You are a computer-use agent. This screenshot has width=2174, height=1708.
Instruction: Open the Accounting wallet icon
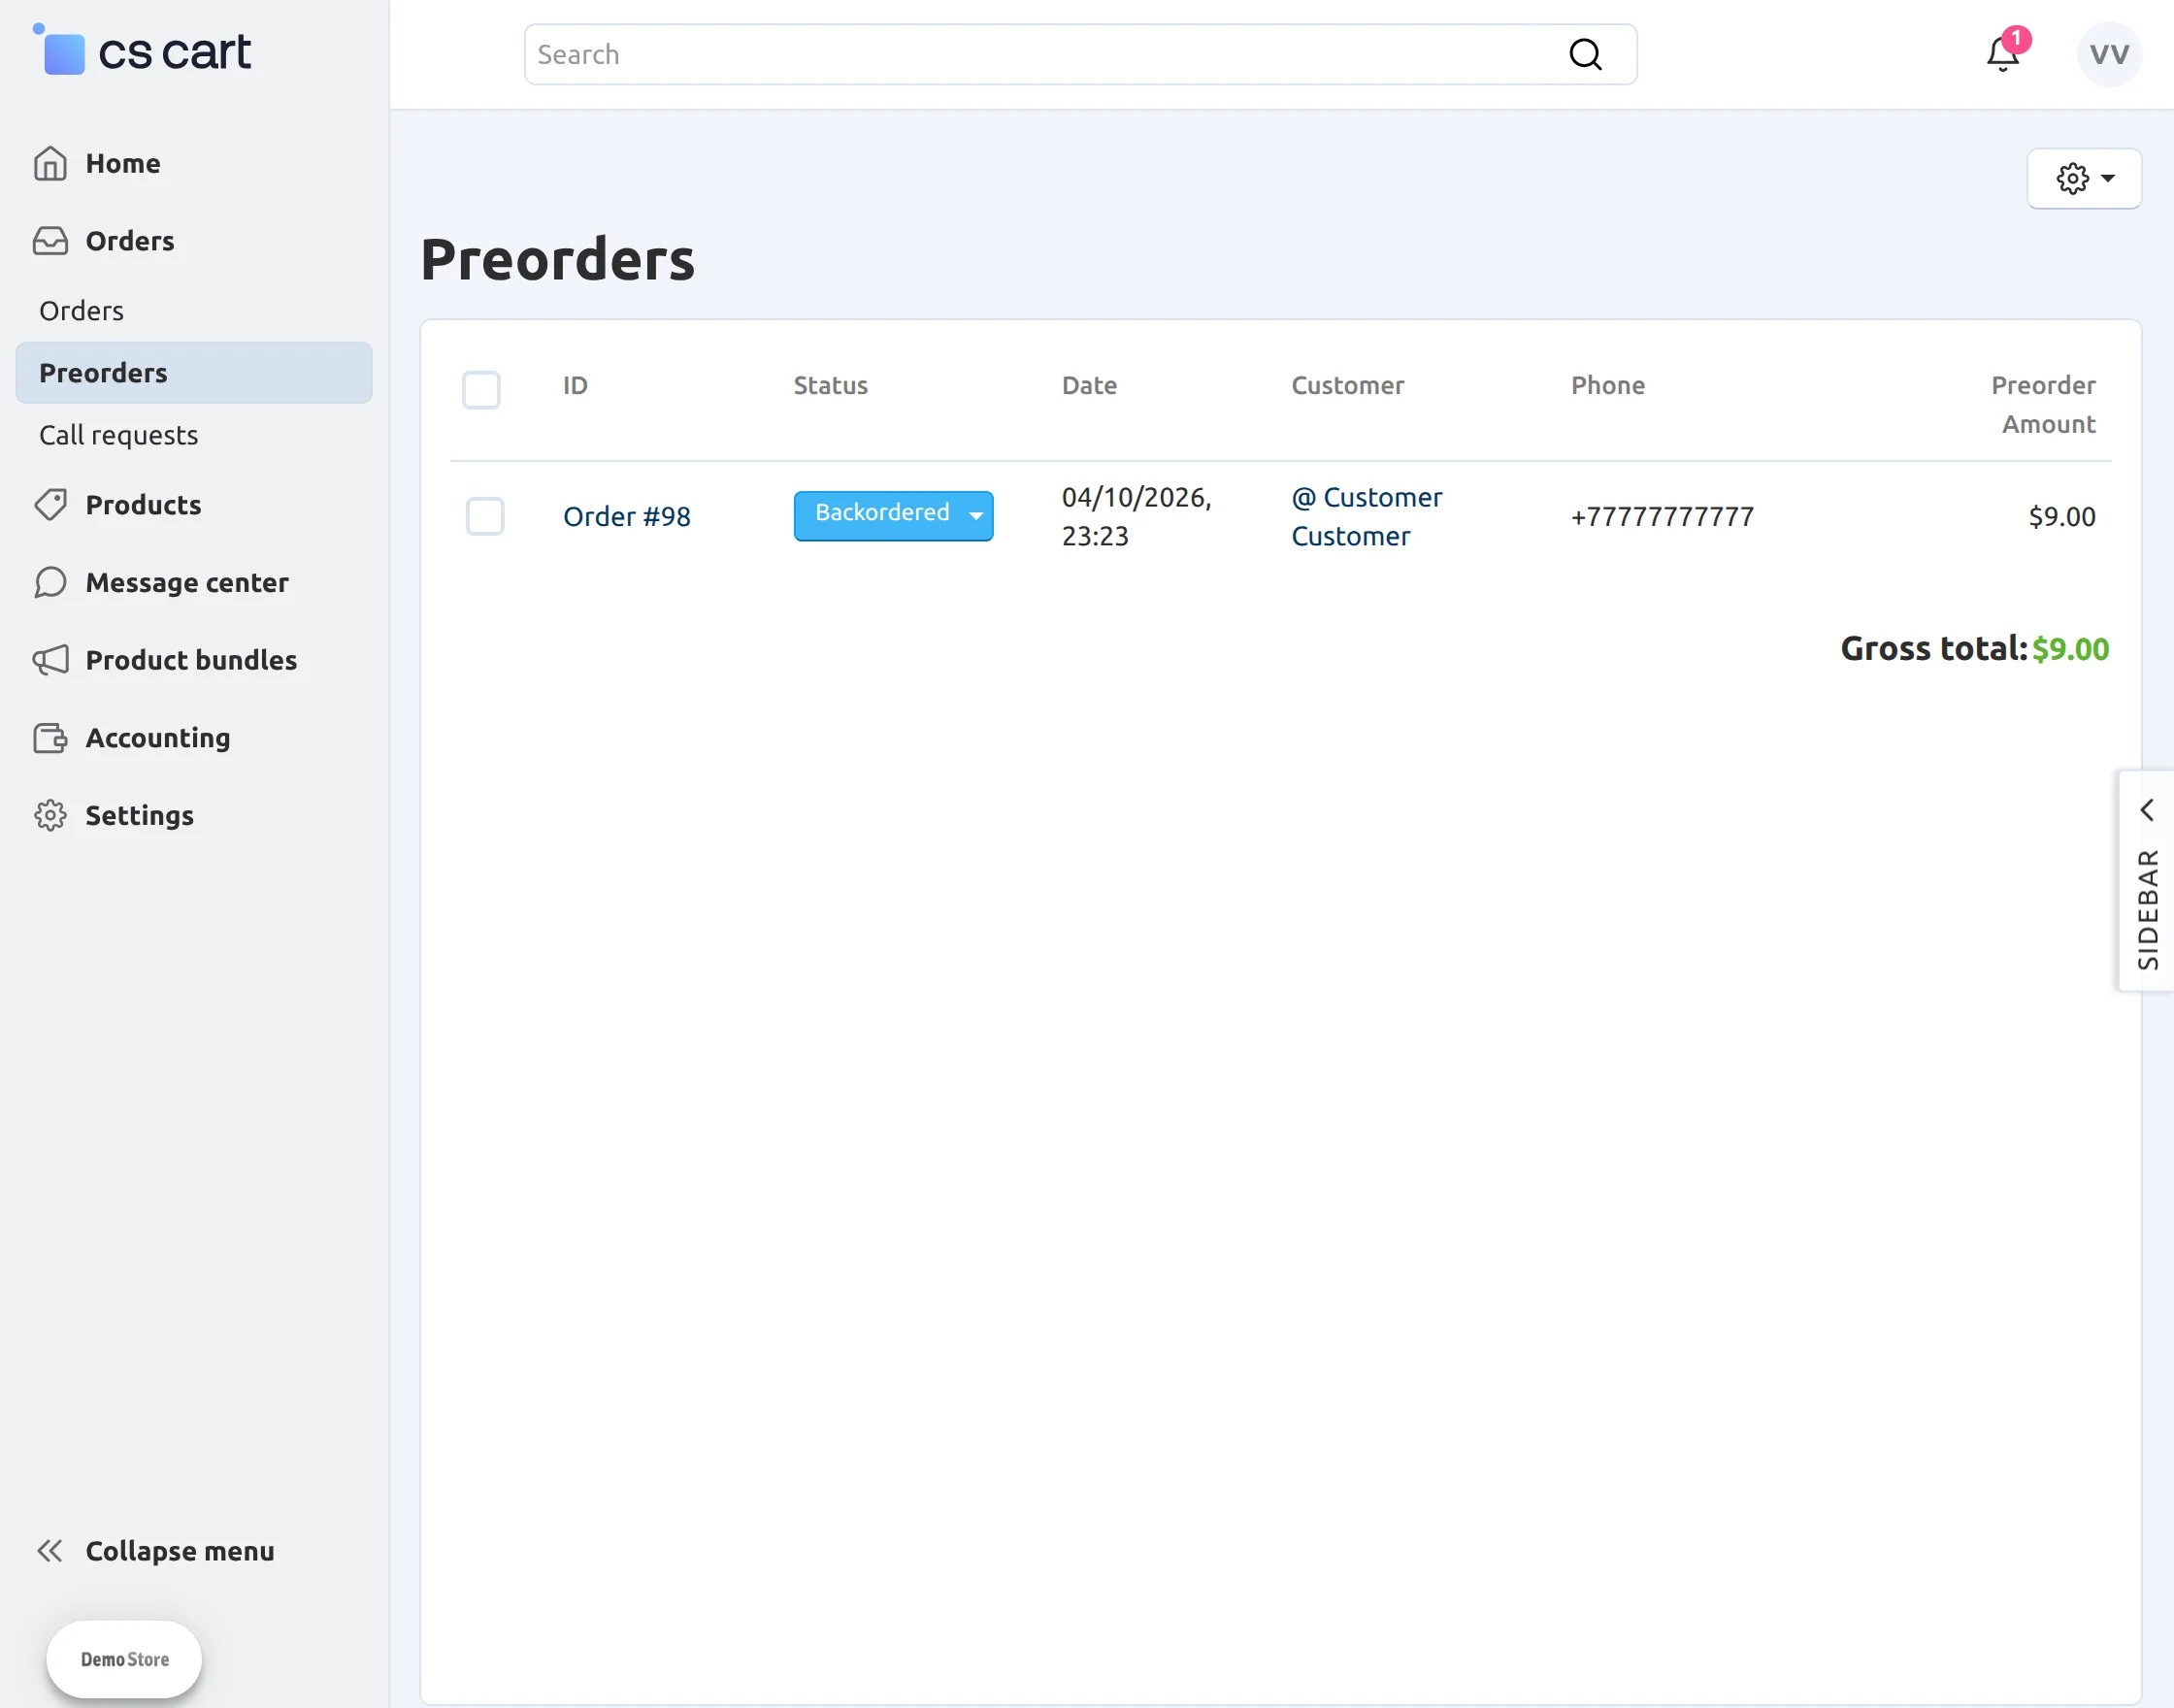(50, 738)
